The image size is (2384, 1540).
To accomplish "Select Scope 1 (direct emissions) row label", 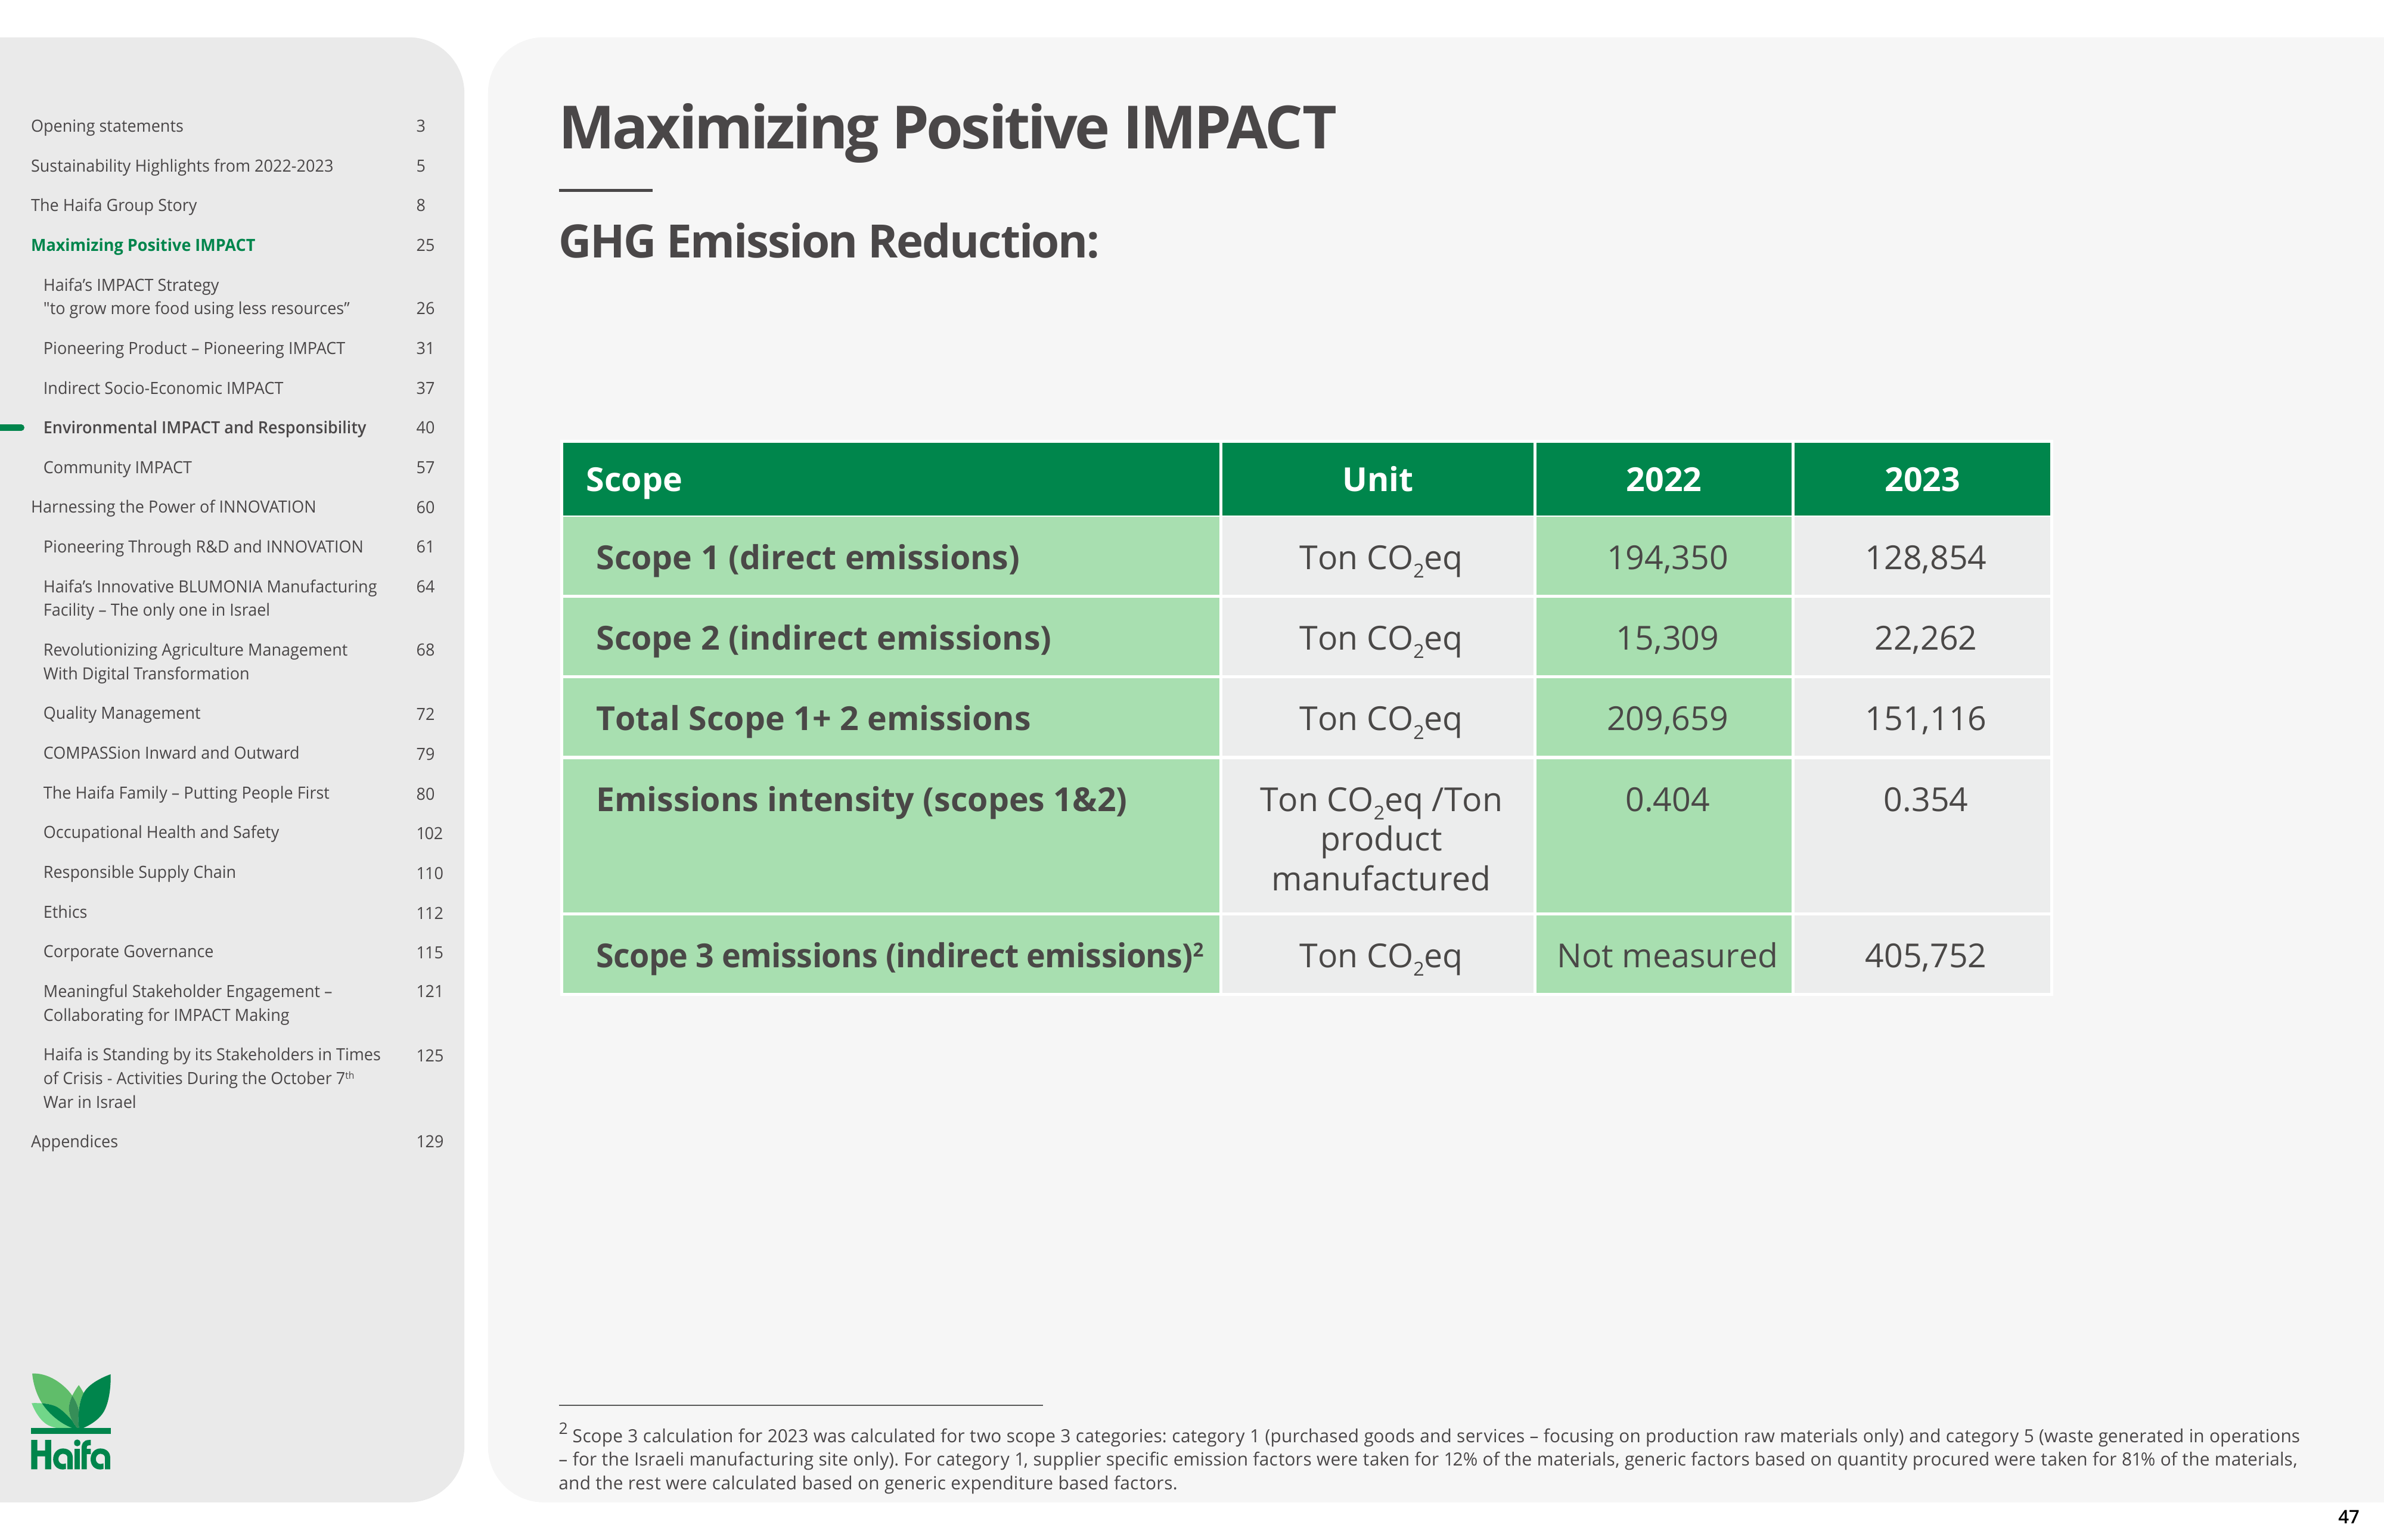I will tap(808, 558).
